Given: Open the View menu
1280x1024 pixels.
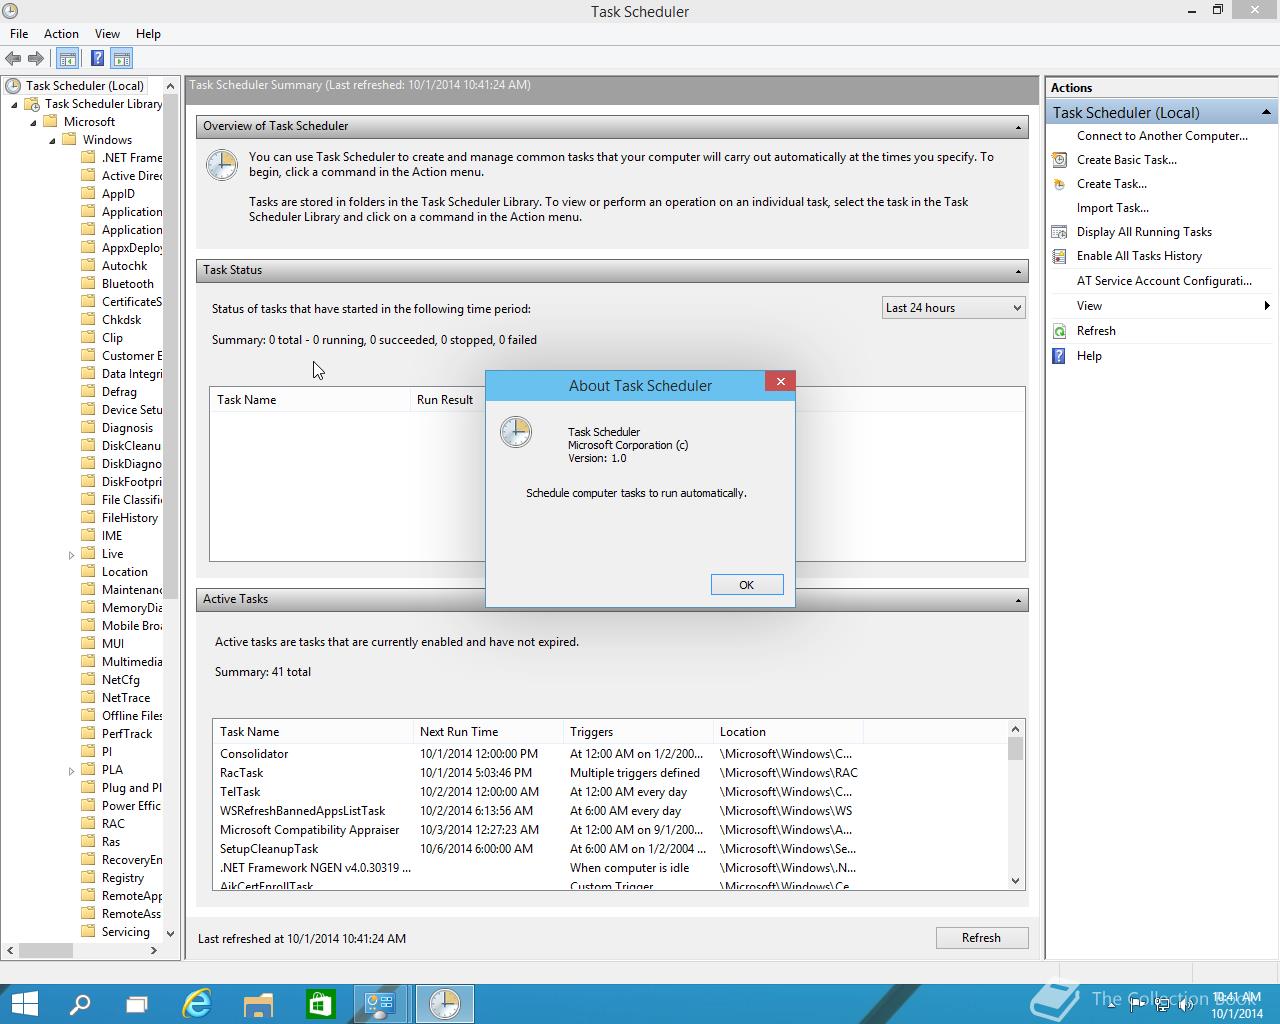Looking at the screenshot, I should click(107, 33).
